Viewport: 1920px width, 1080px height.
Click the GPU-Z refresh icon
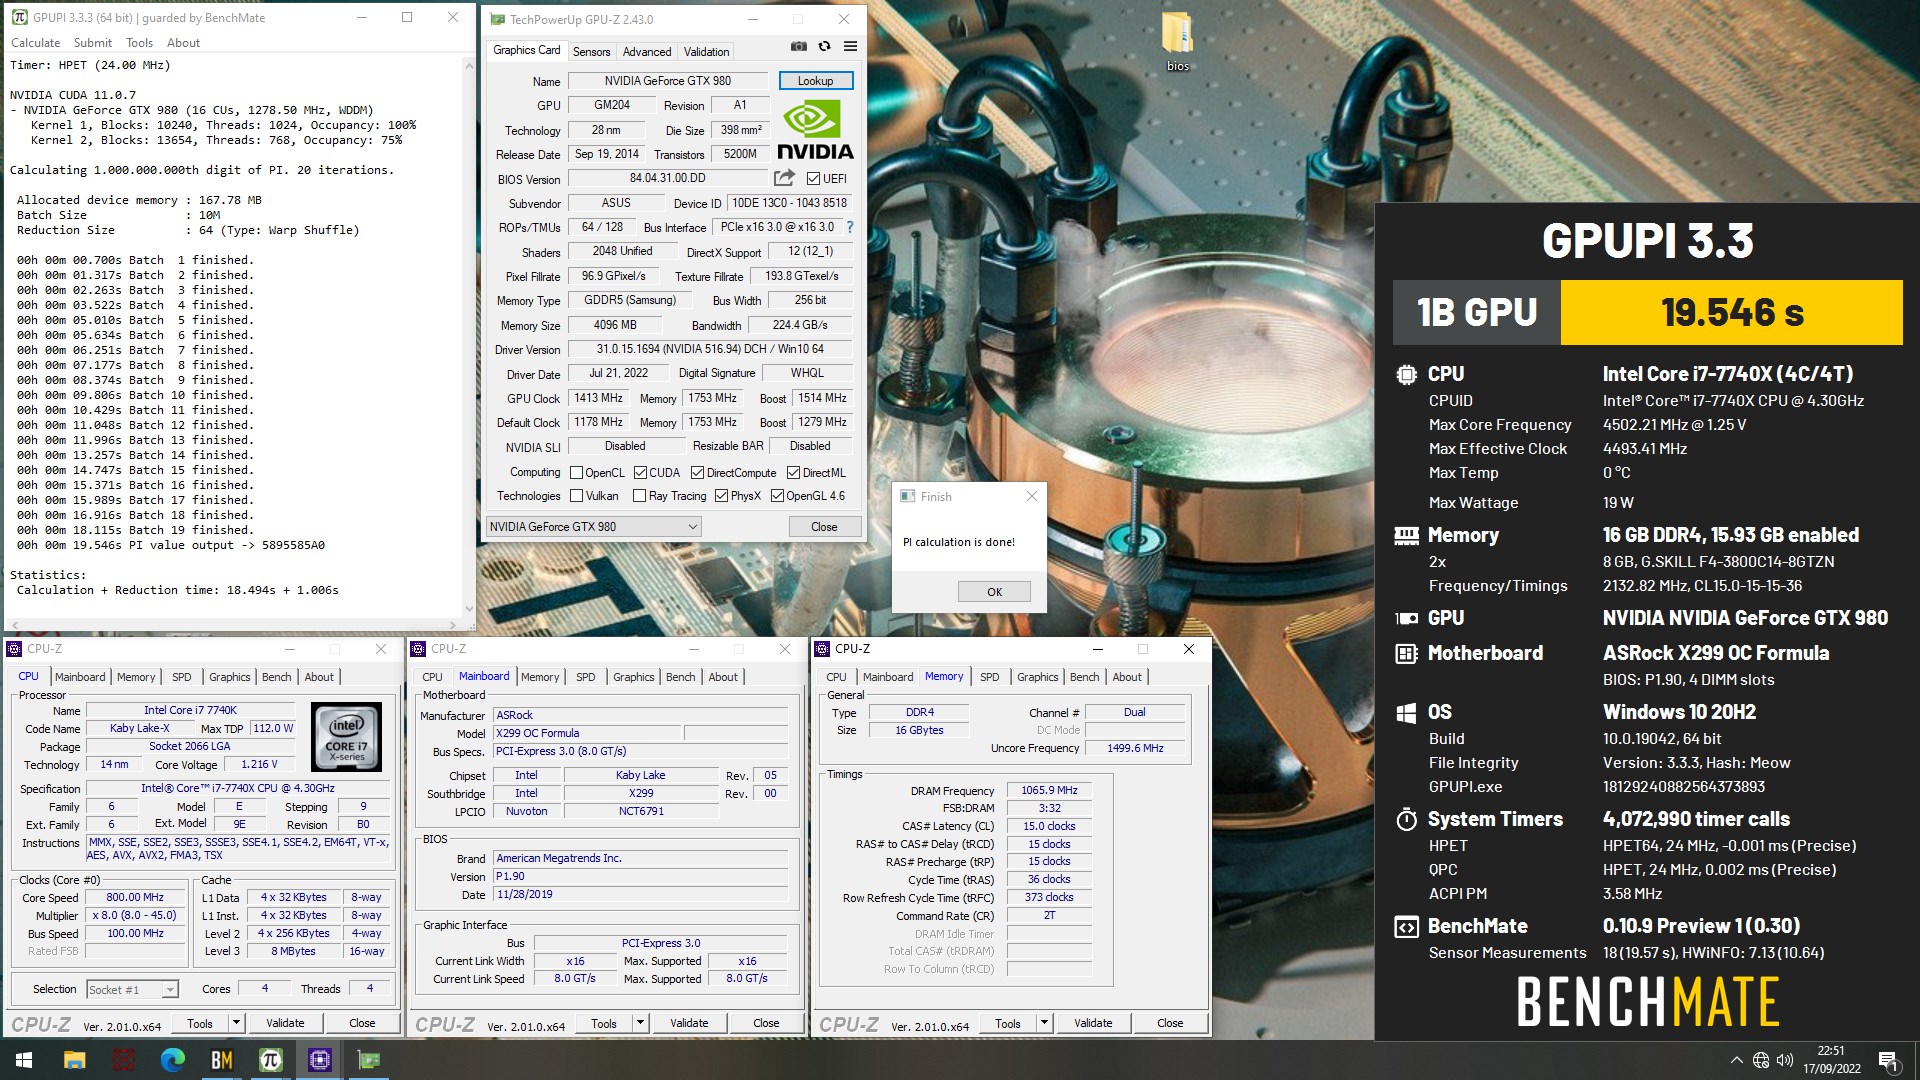point(824,46)
